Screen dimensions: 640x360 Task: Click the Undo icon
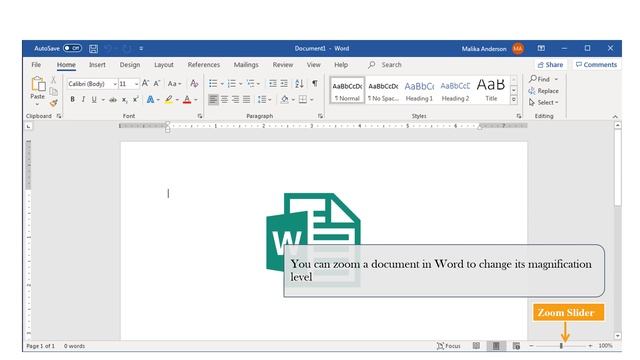(x=108, y=49)
